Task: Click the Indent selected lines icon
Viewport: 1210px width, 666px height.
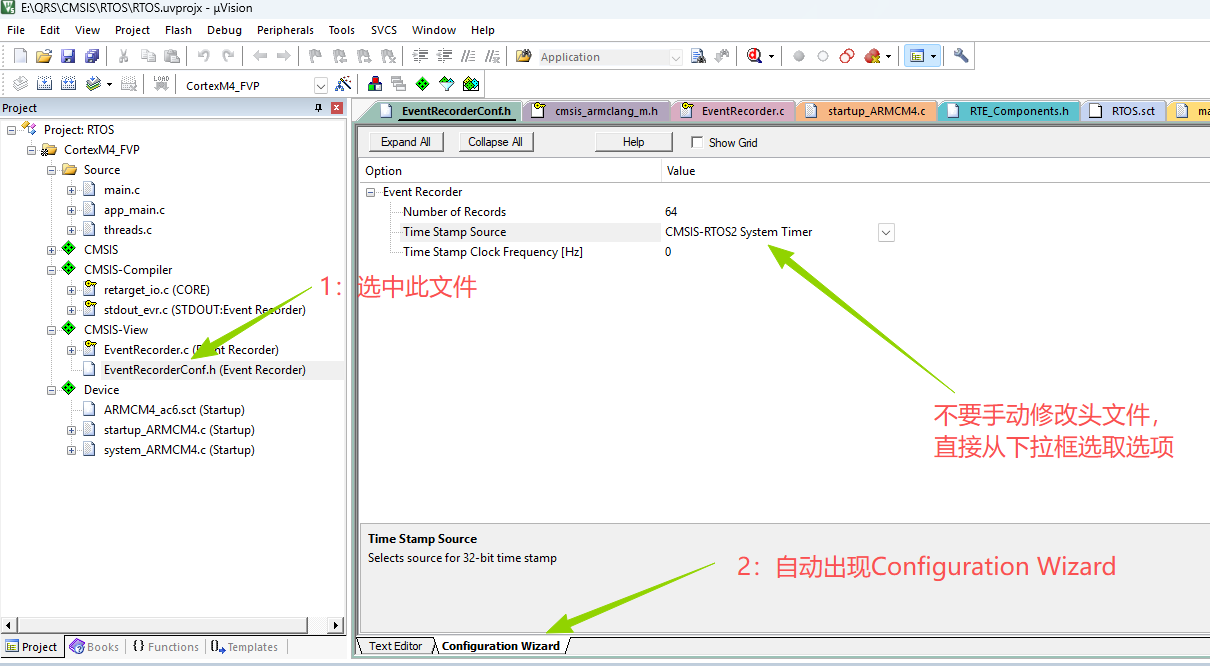Action: tap(420, 57)
